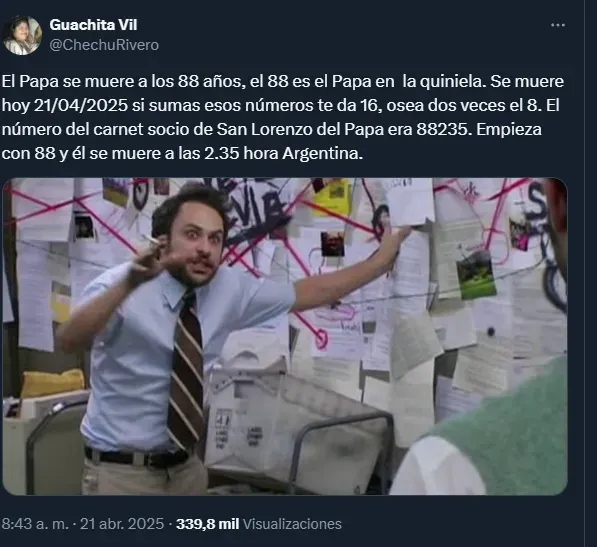Click the man's face in the meme
This screenshot has height=547, width=597.
(196, 242)
